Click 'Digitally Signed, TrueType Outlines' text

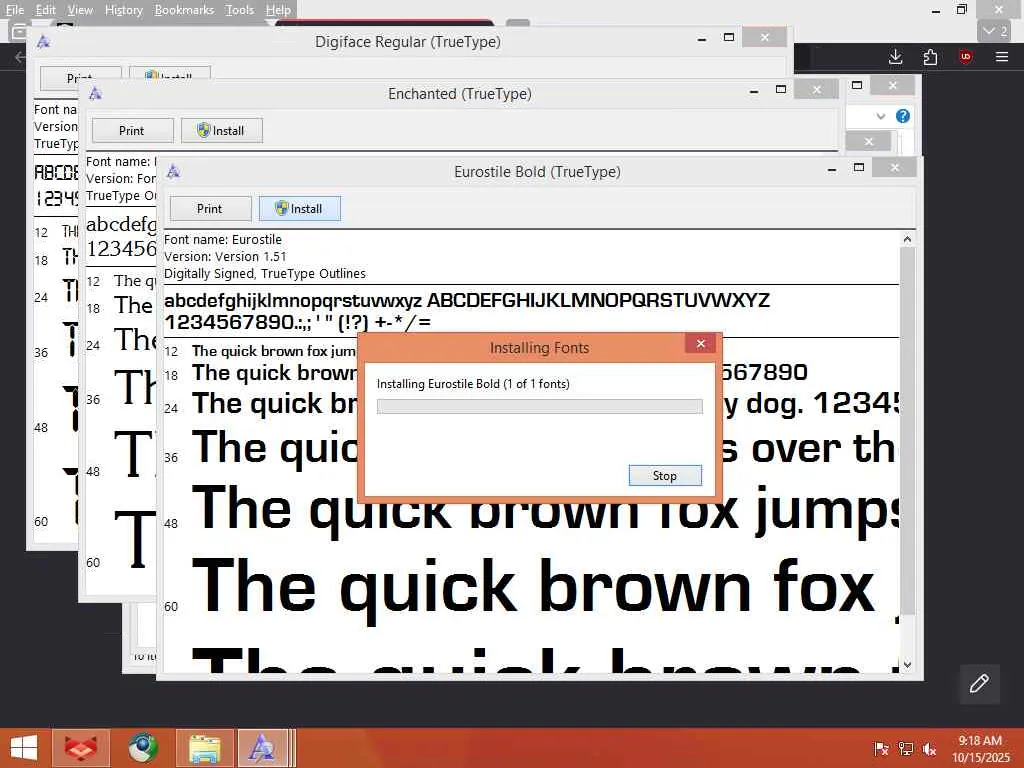264,274
